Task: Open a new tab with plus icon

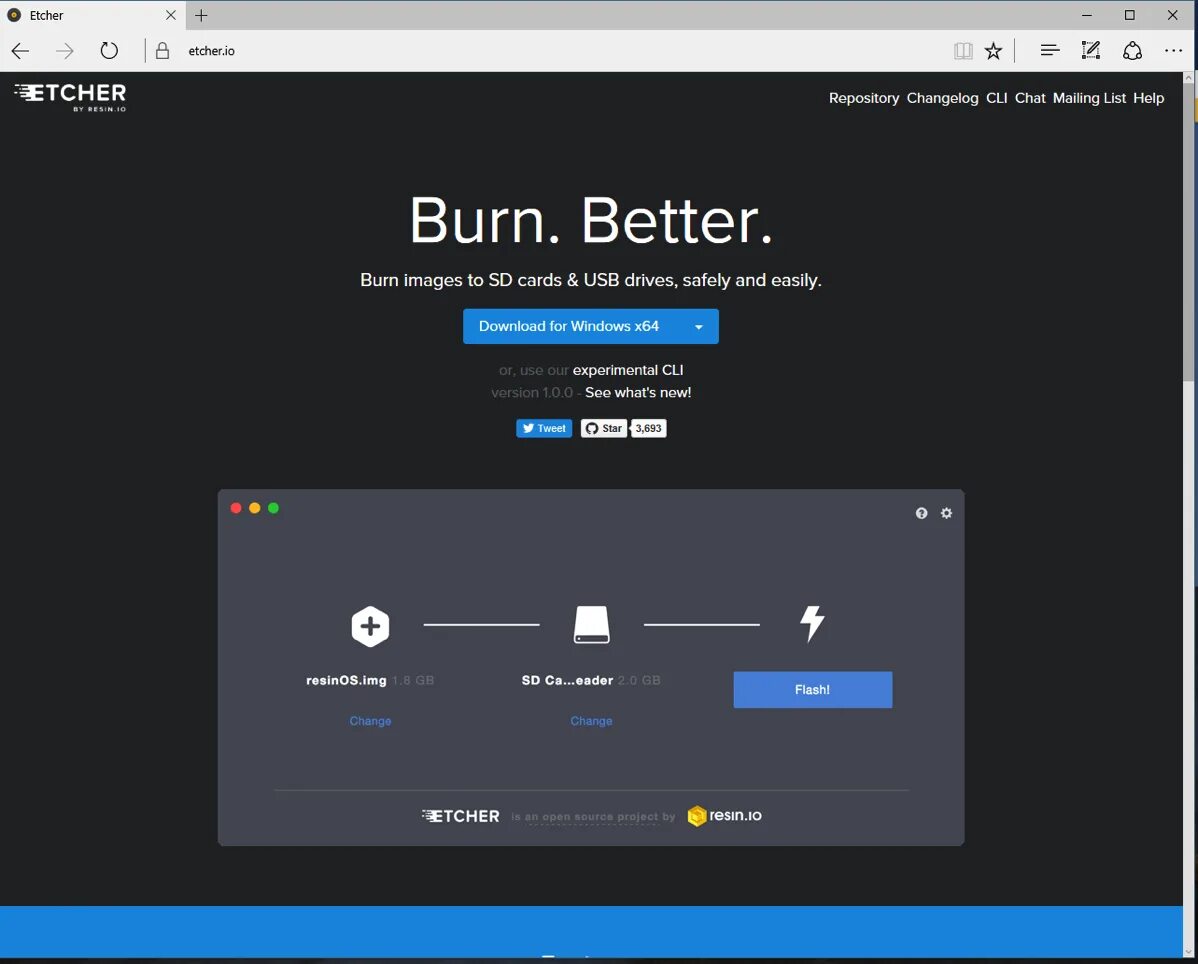Action: click(201, 15)
